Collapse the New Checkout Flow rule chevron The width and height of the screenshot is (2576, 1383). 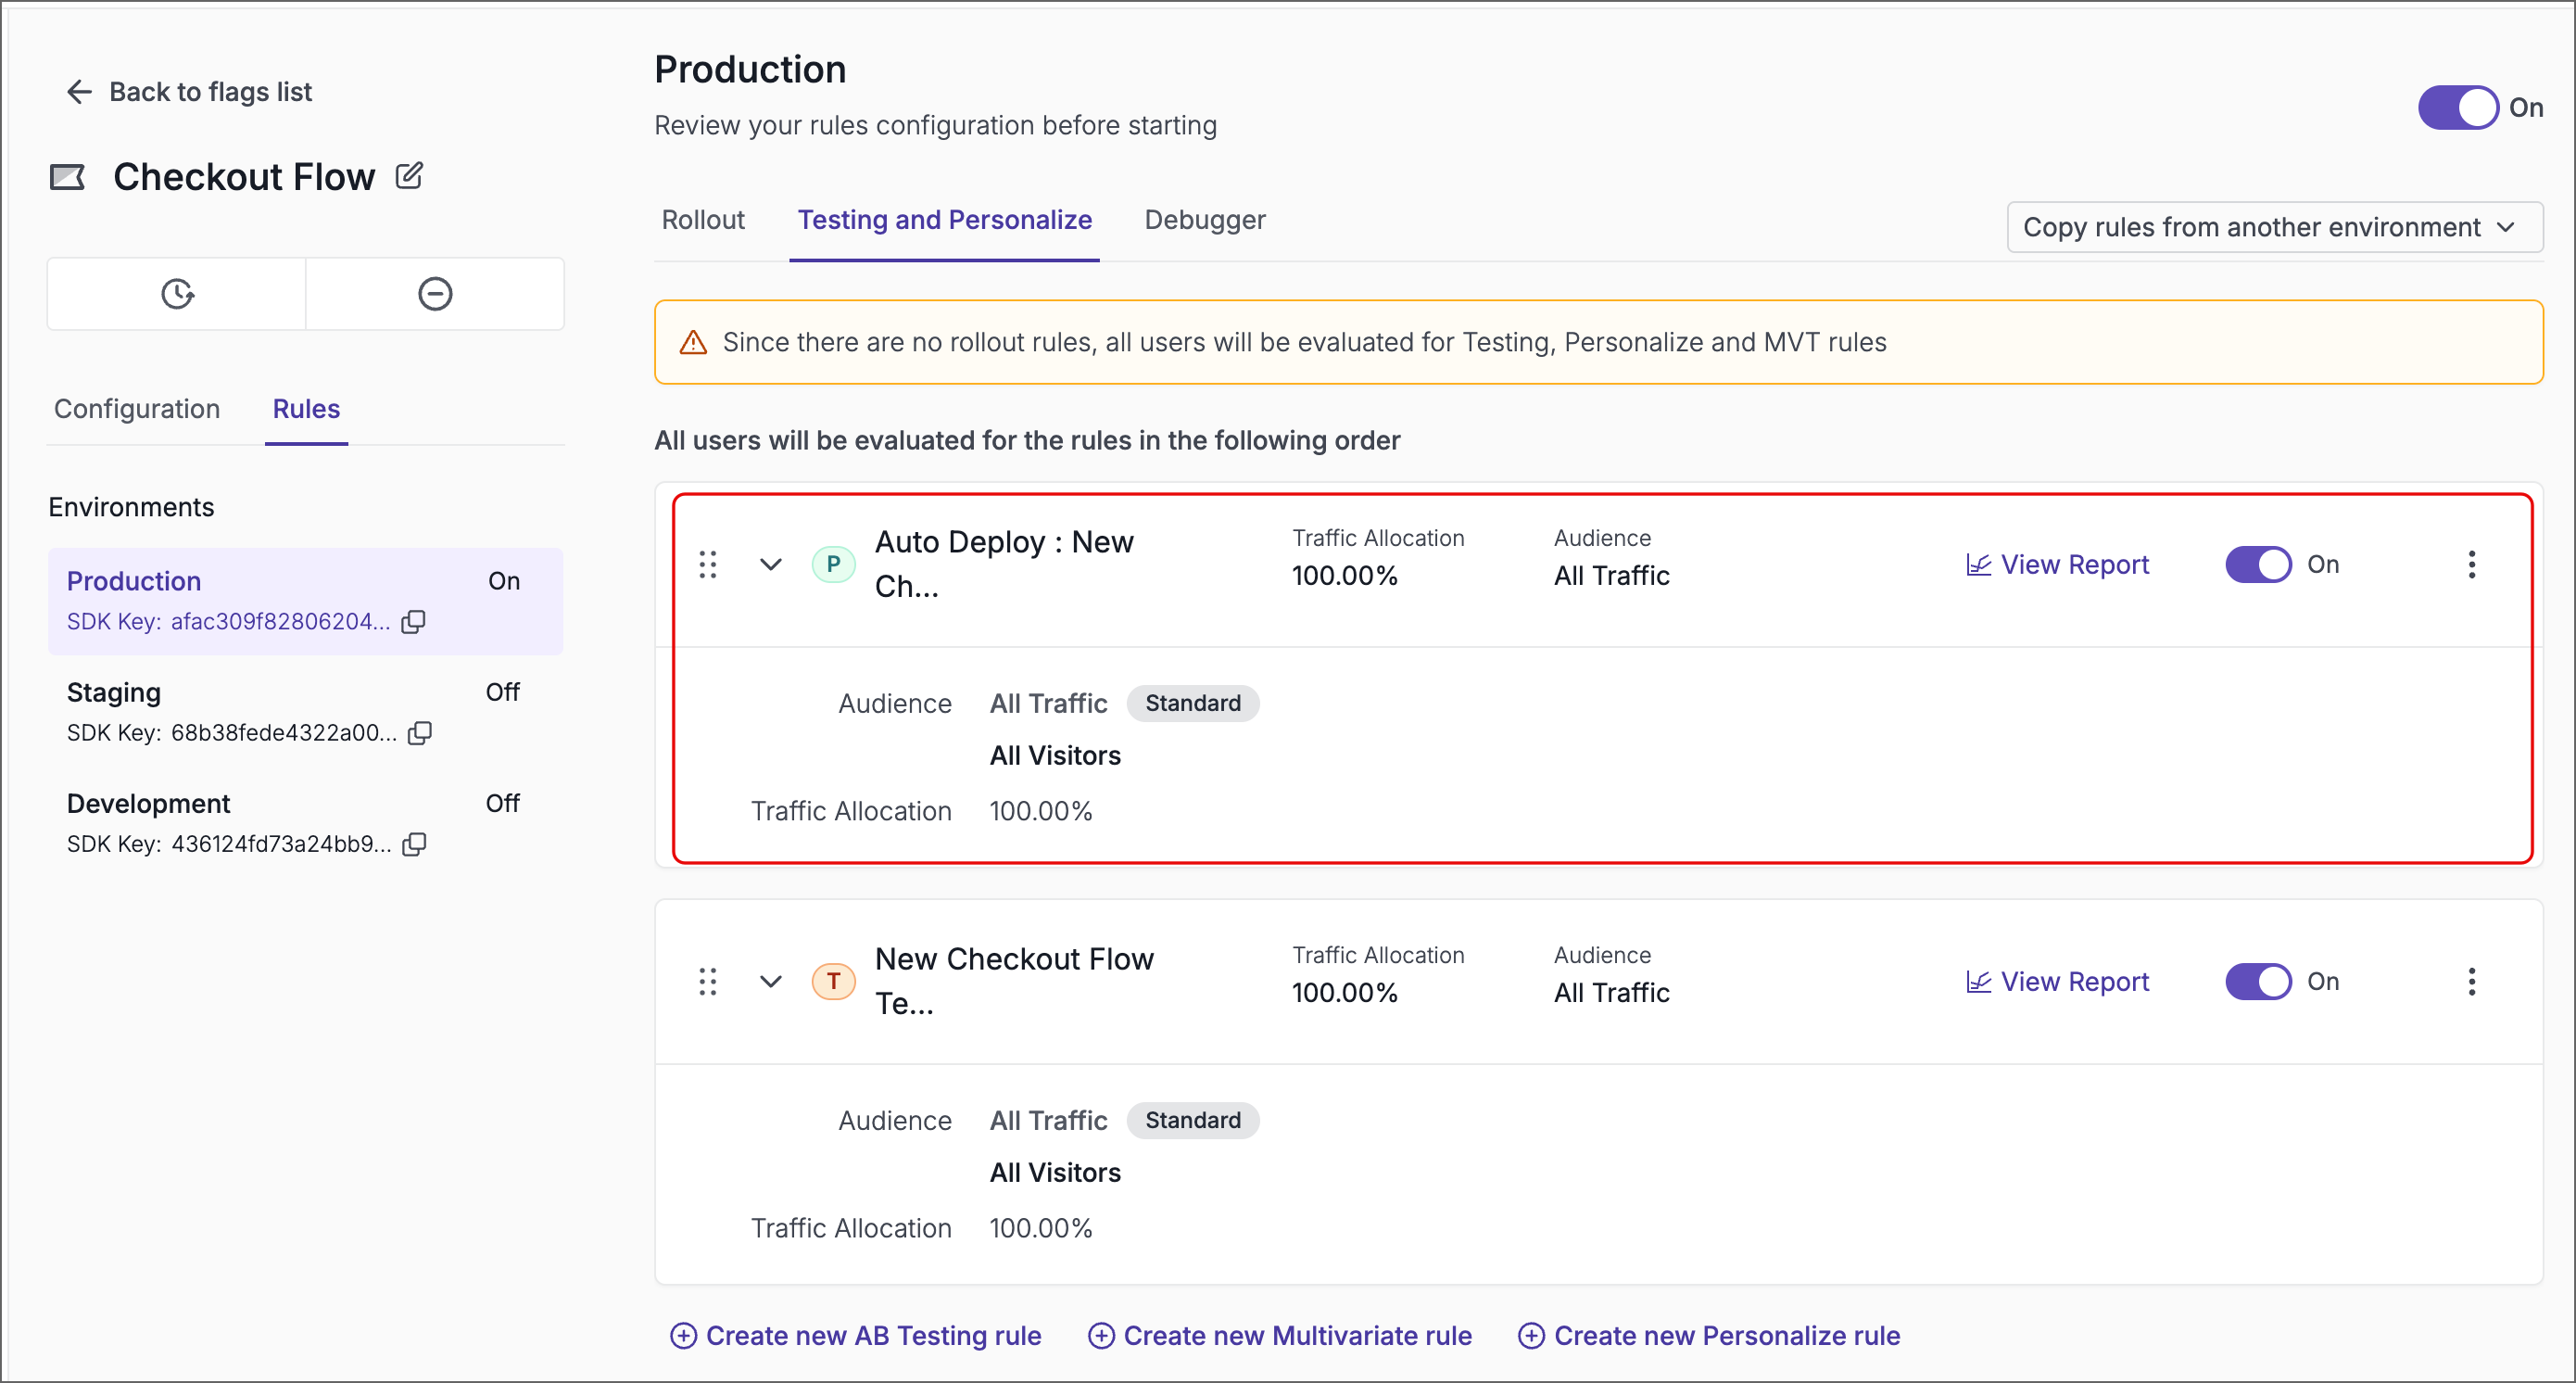click(770, 982)
